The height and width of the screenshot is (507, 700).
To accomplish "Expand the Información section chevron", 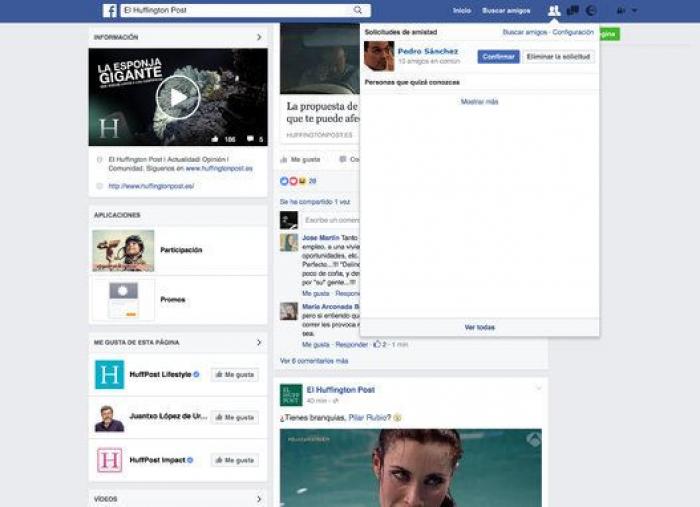I will click(x=259, y=37).
